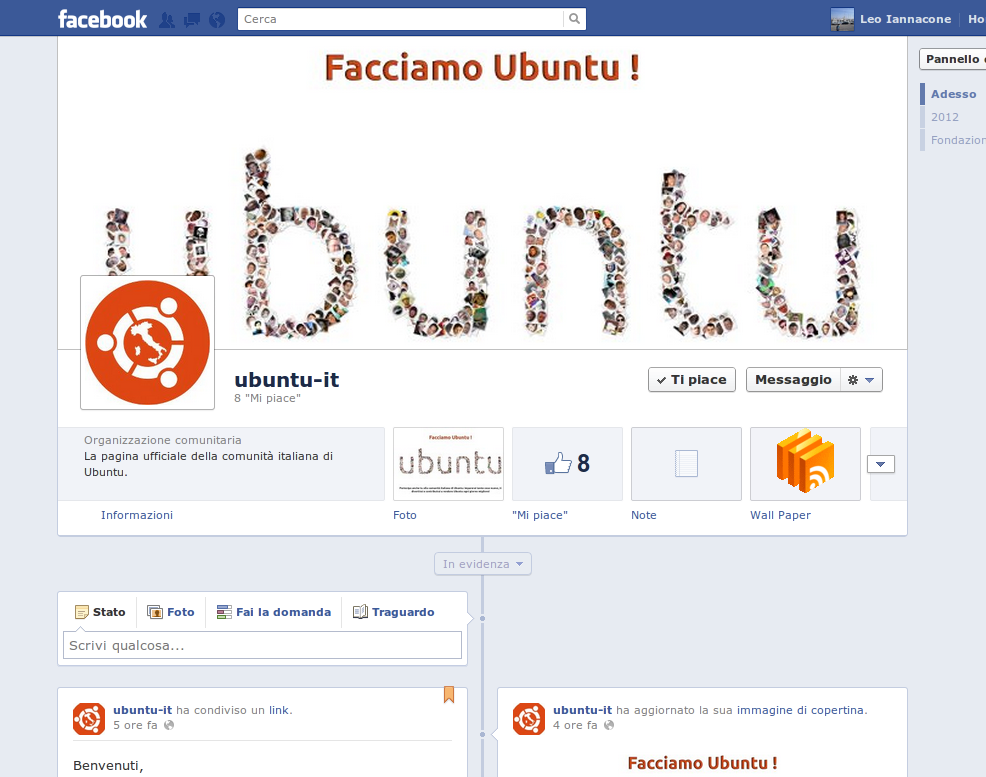Click the Cerca search field

[401, 19]
